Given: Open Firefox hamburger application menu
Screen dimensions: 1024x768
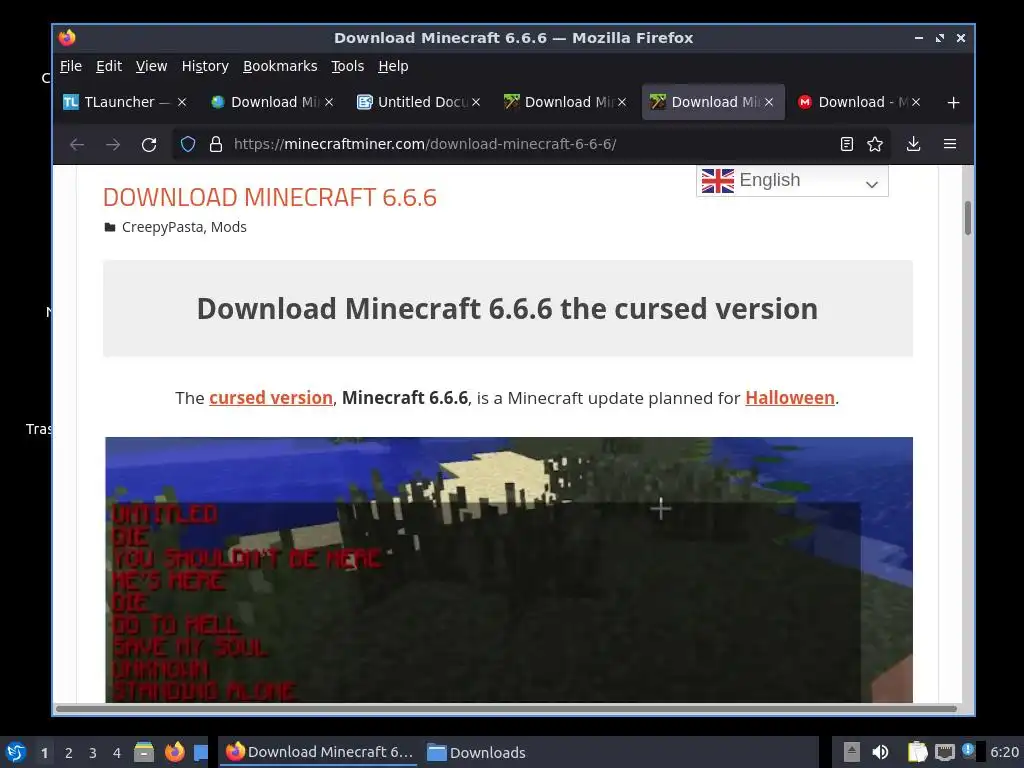Looking at the screenshot, I should 950,144.
